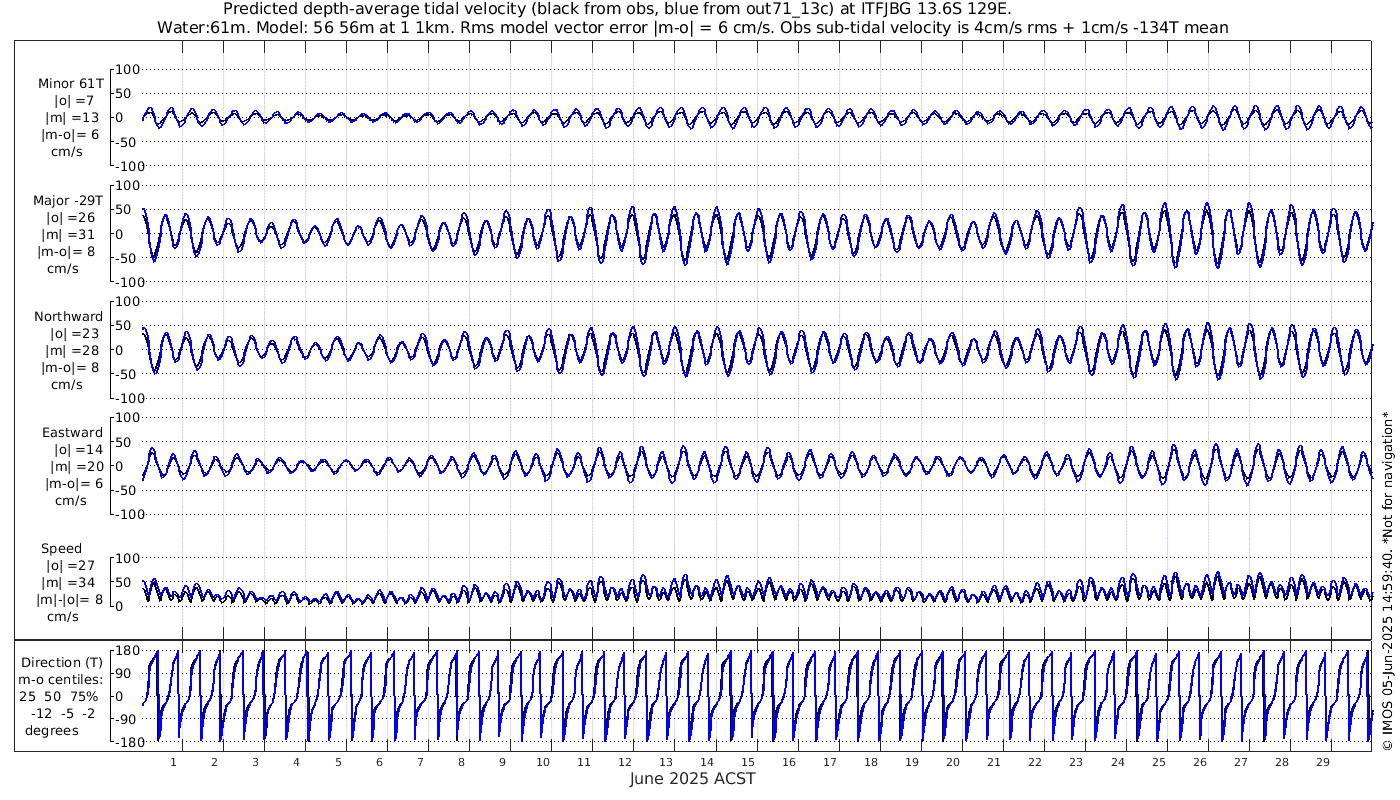Click the 'm-o centiles:' label
This screenshot has height=800, width=1400.
point(60,679)
